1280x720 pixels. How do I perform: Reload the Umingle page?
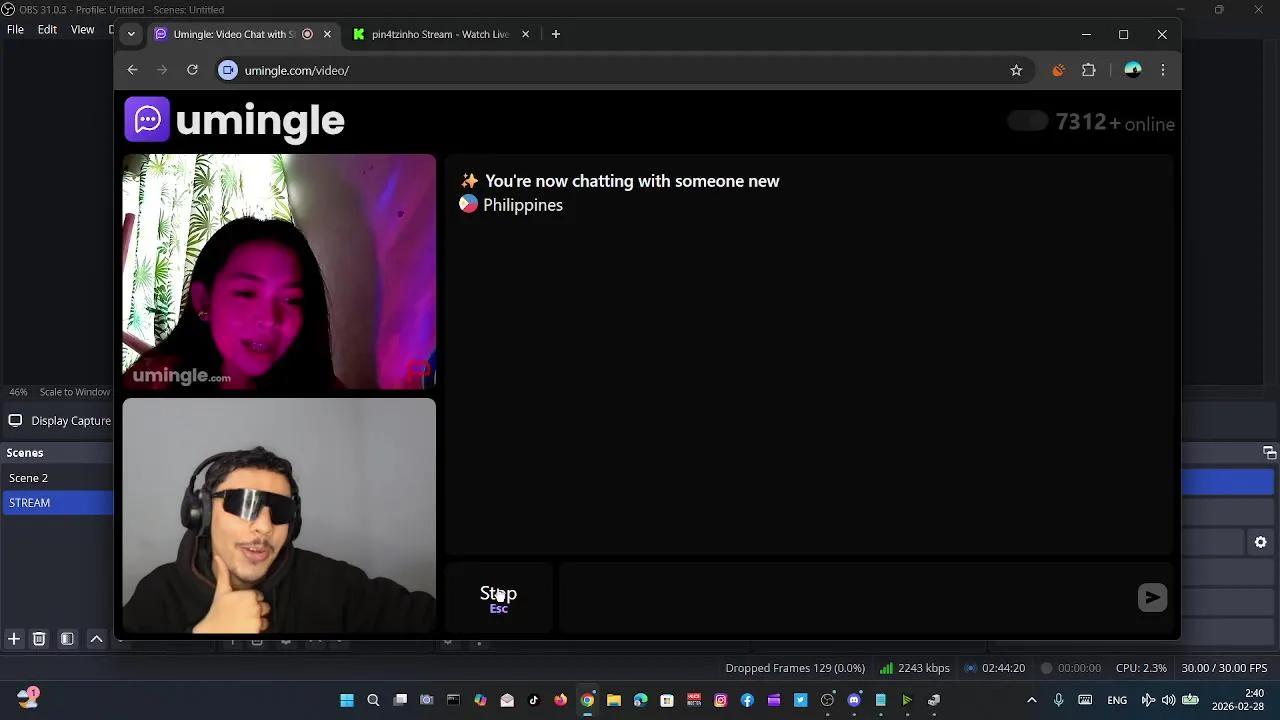(192, 70)
